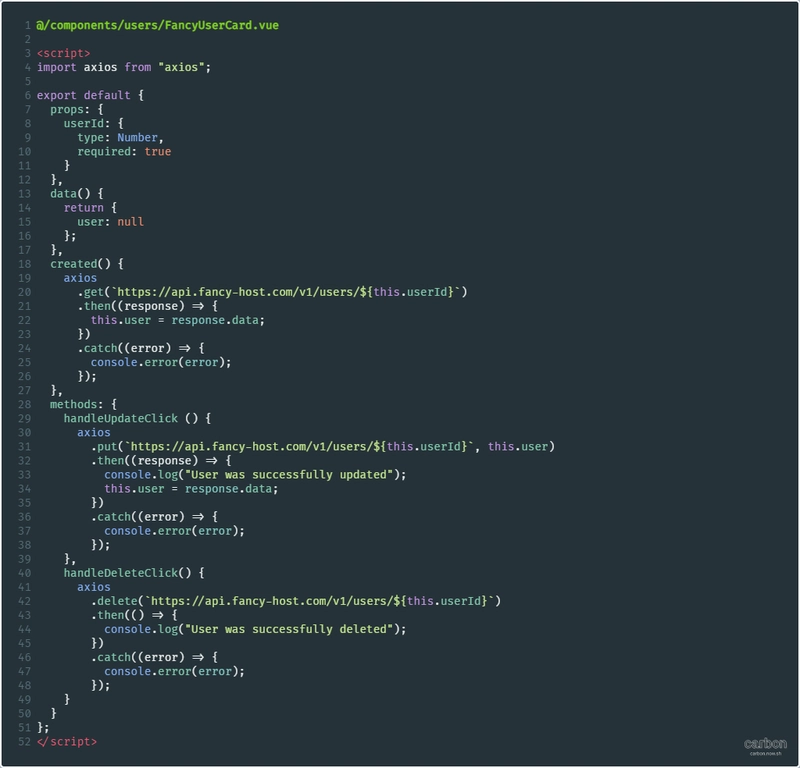This screenshot has height=768, width=800.
Task: Click ".then((response) => {" on line 32
Action: (x=161, y=461)
